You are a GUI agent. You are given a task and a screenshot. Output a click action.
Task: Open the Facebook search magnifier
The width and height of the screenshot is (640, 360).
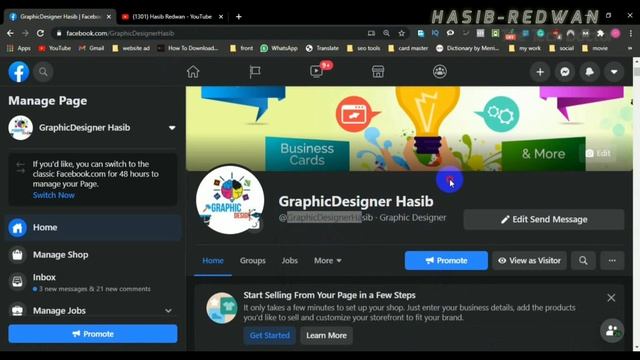point(43,72)
